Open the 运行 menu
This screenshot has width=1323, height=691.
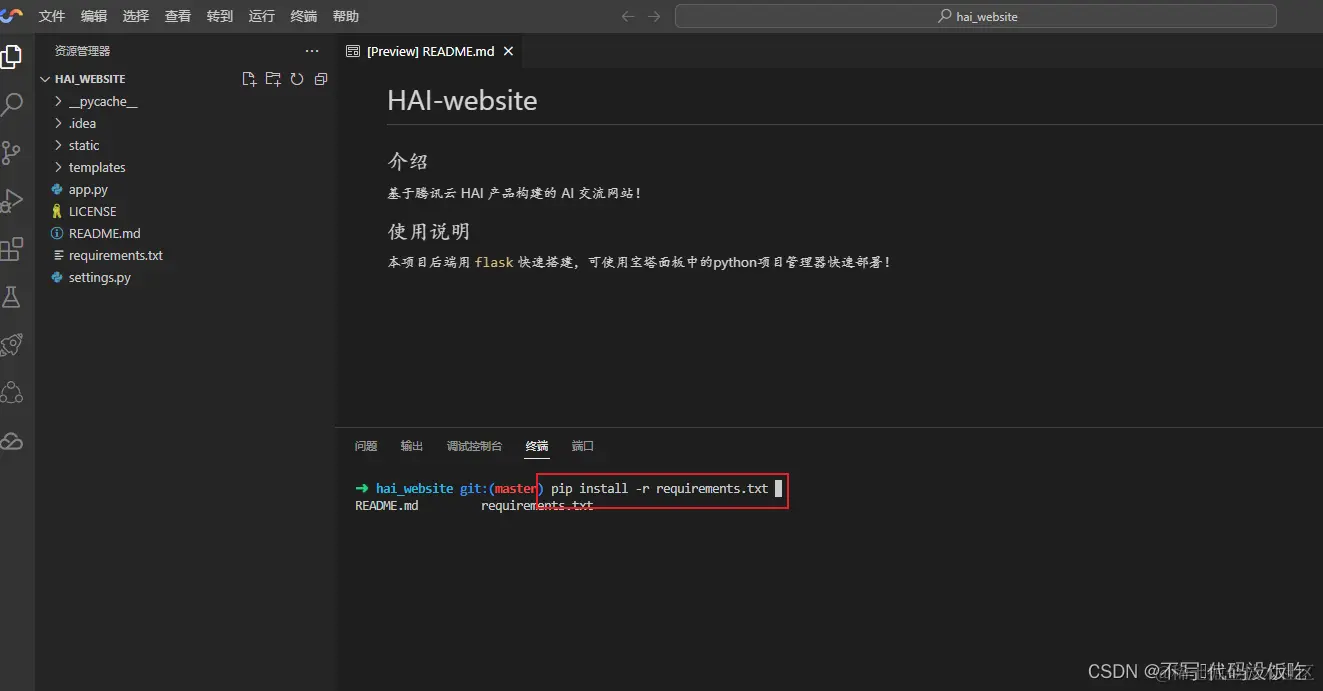(x=262, y=16)
